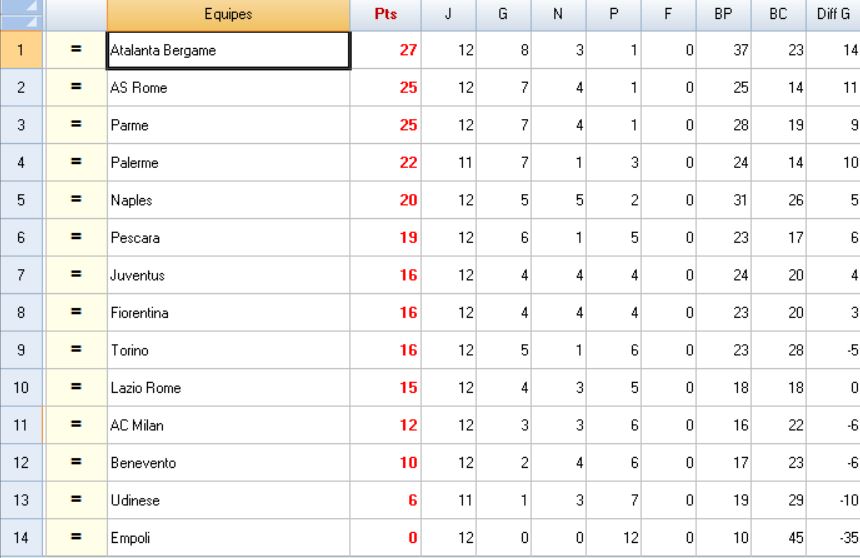The height and width of the screenshot is (558, 860).
Task: Select the equals trend icon for Juventus
Action: pos(76,274)
